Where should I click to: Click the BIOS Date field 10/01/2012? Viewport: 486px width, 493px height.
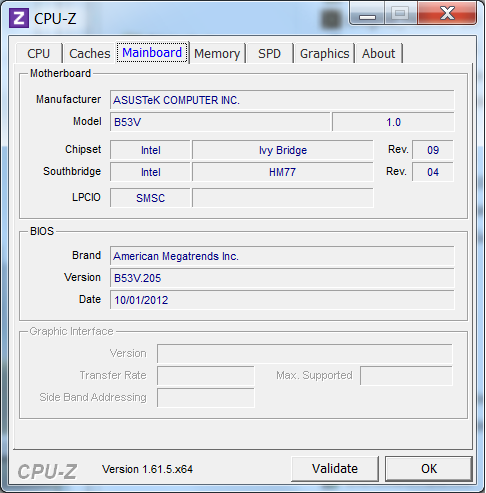coord(282,300)
